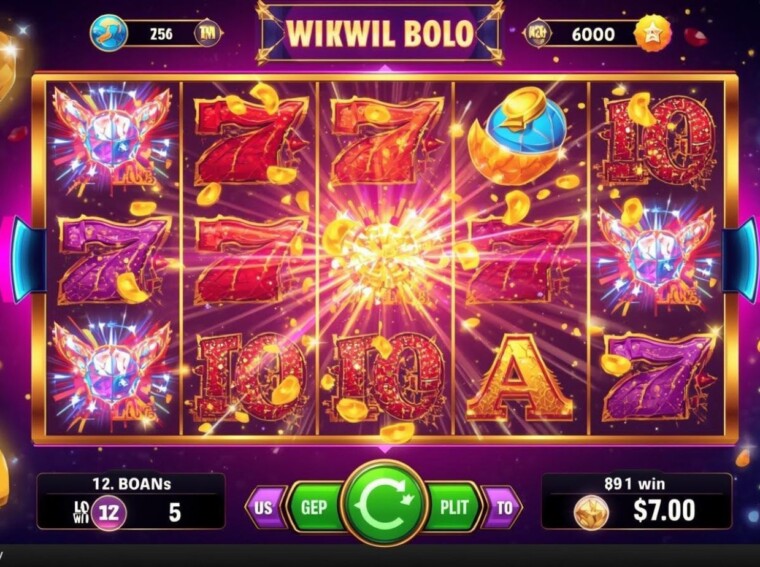This screenshot has height=567, width=760.
Task: Click the gold star icon beside 6000
Action: coord(654,33)
